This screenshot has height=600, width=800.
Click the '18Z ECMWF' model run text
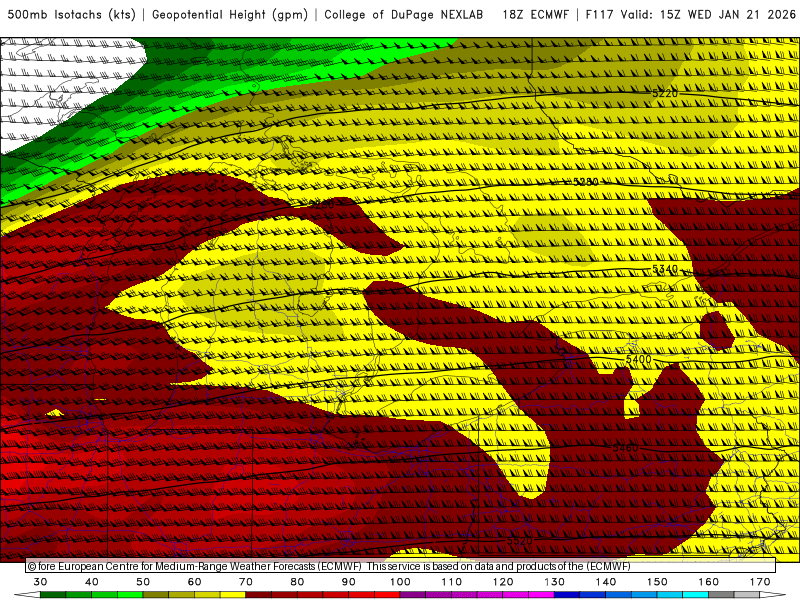pyautogui.click(x=535, y=15)
